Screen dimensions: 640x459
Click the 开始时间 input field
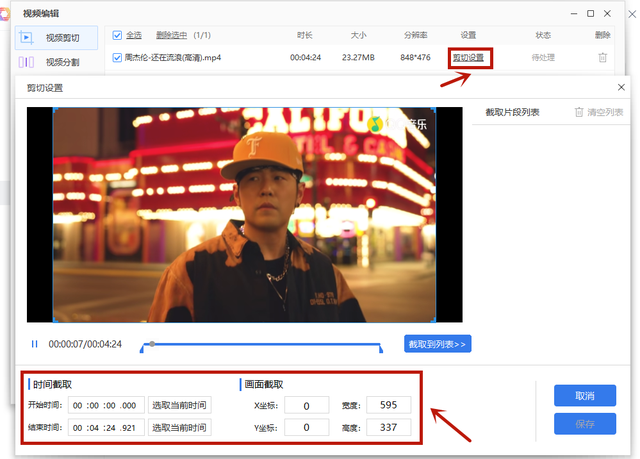coord(106,405)
